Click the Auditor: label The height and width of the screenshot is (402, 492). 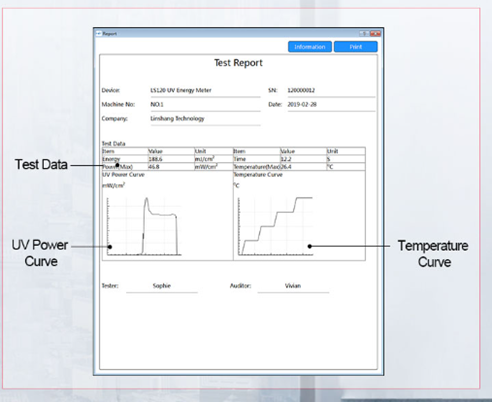coord(240,286)
